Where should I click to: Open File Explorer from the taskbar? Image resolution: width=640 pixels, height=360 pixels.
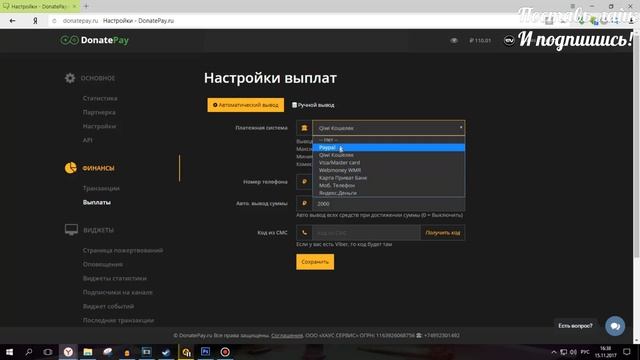pos(88,352)
